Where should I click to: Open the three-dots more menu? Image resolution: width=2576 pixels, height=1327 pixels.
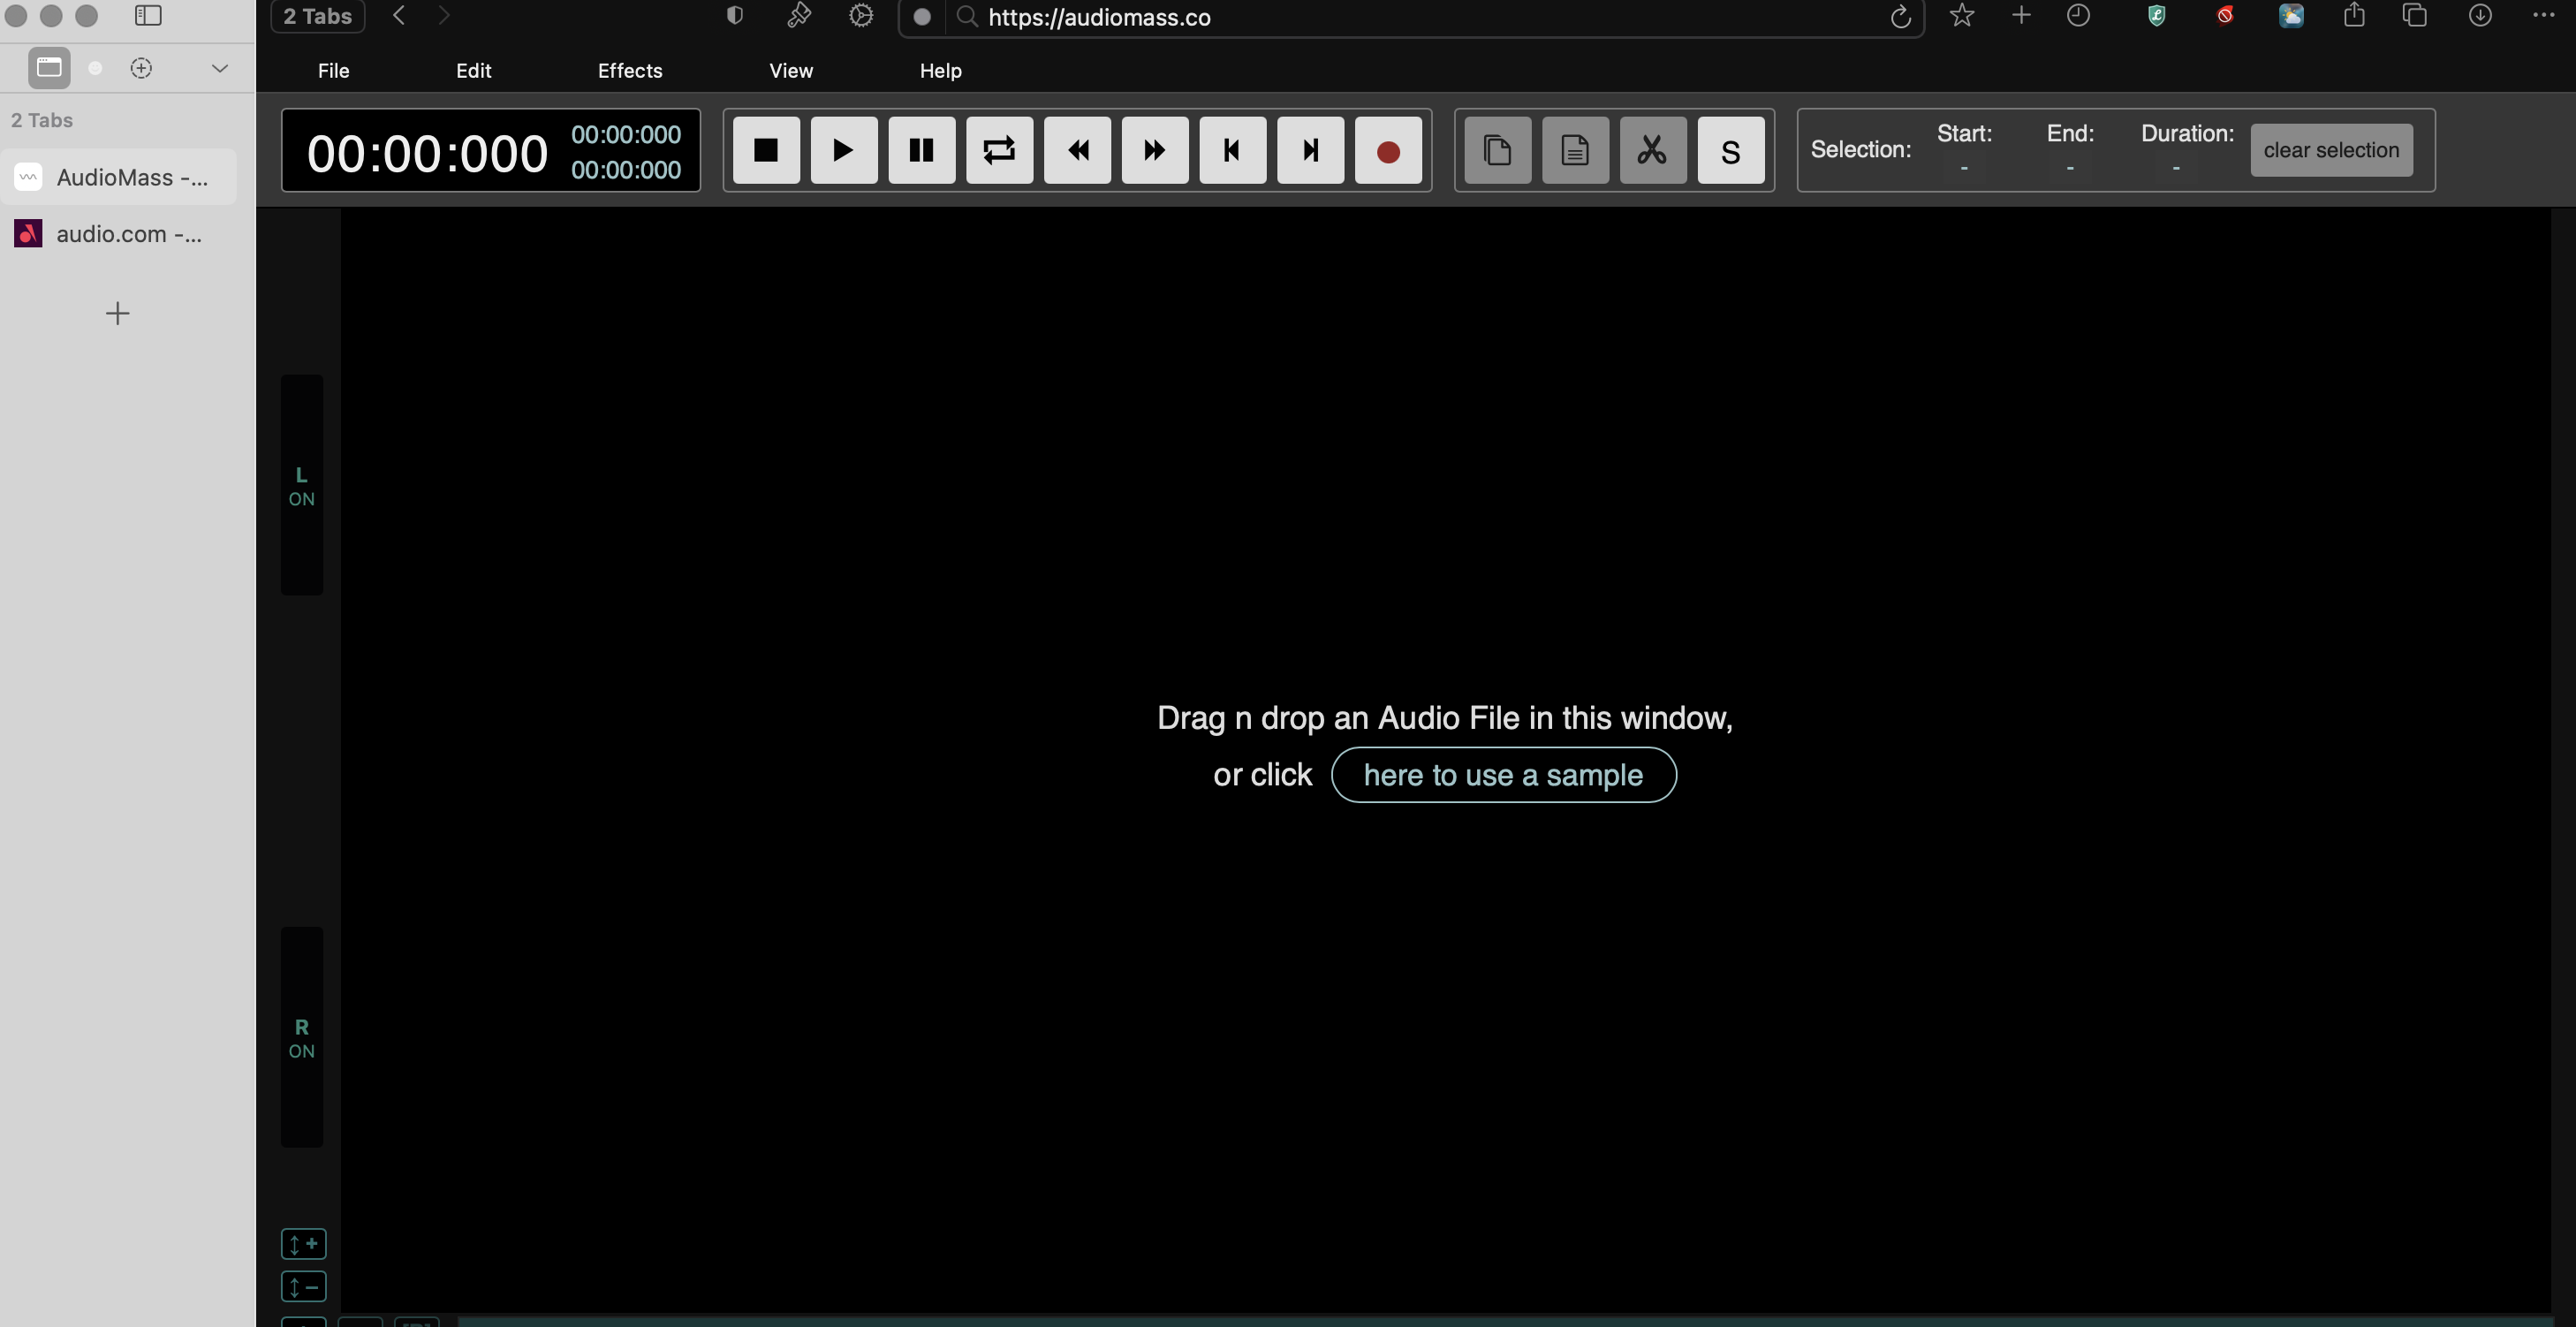(x=2543, y=15)
